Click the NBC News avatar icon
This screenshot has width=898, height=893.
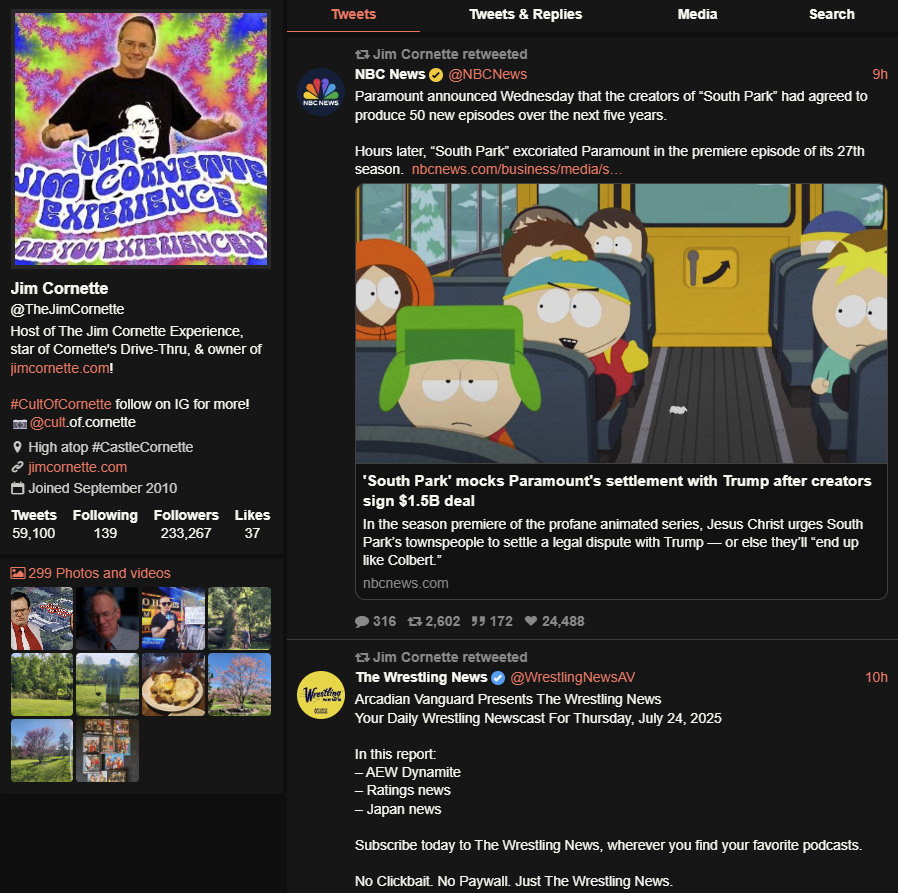(x=321, y=92)
